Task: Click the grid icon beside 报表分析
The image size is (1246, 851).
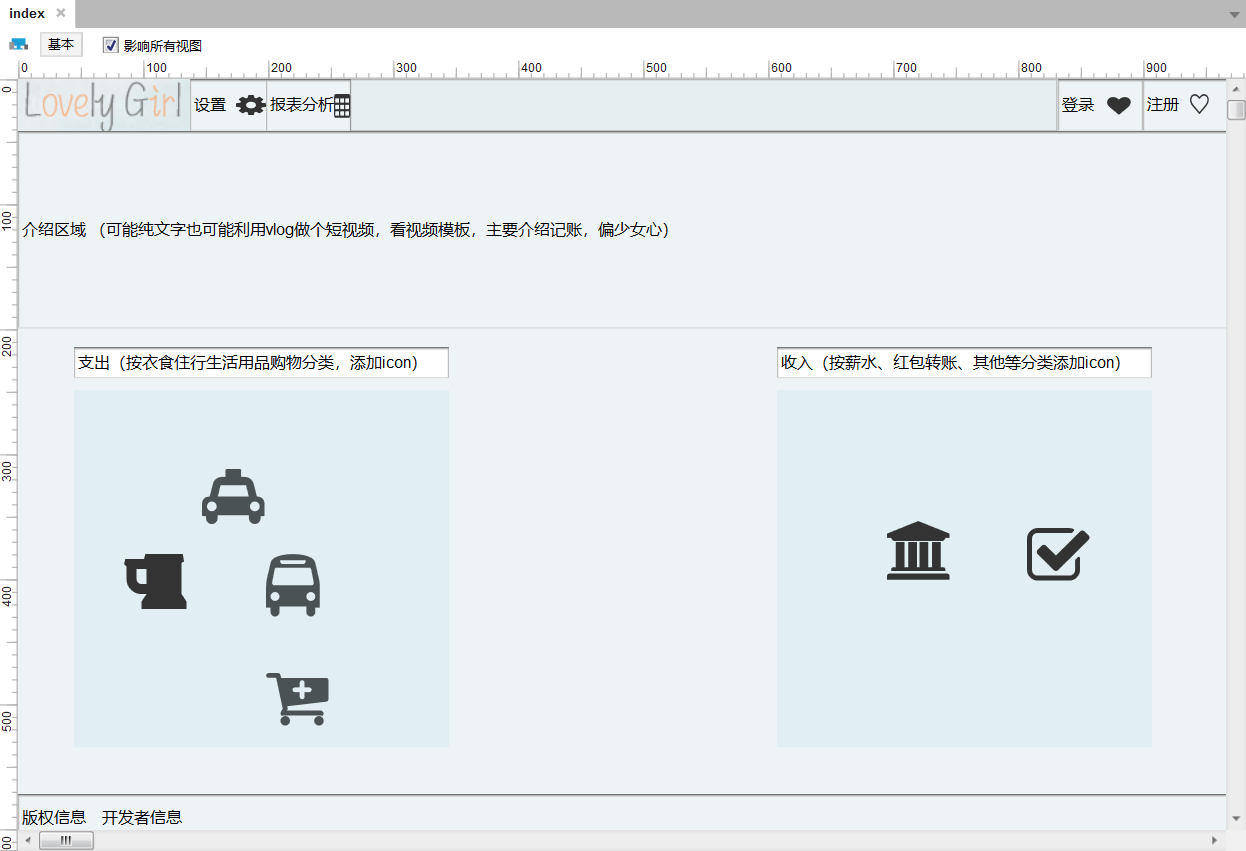Action: (340, 105)
